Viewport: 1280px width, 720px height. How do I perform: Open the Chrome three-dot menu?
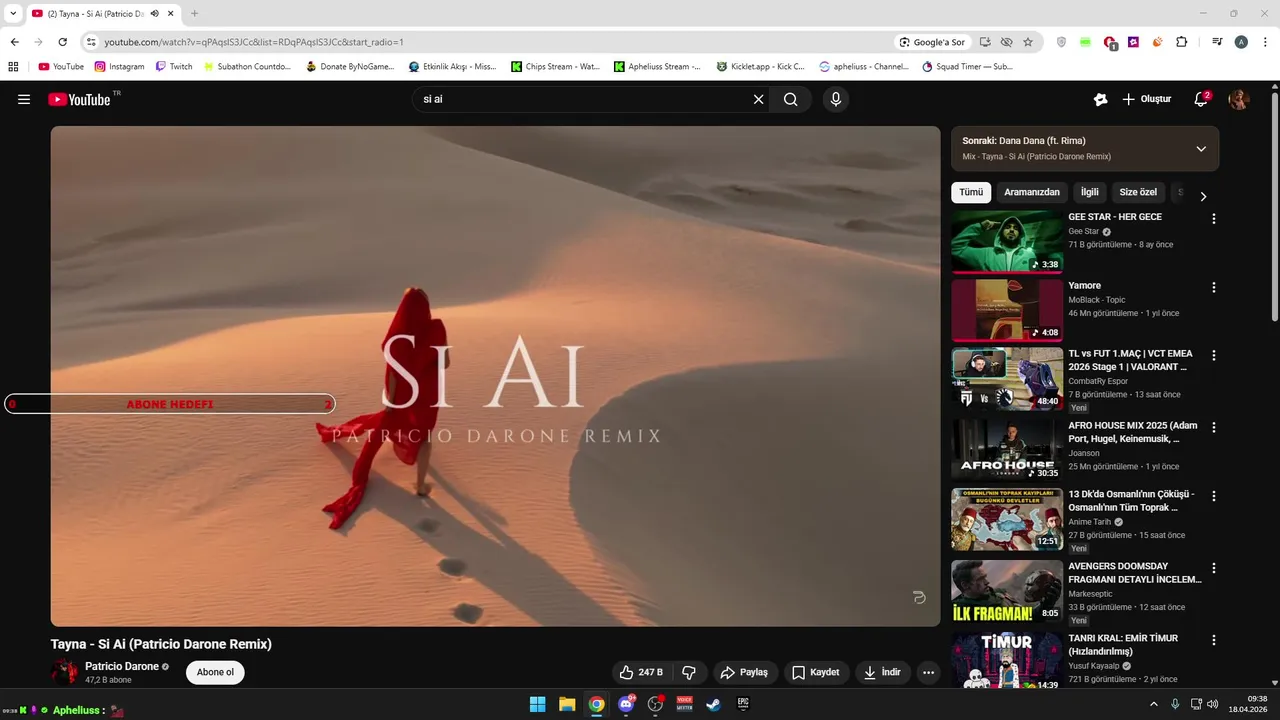[1265, 42]
